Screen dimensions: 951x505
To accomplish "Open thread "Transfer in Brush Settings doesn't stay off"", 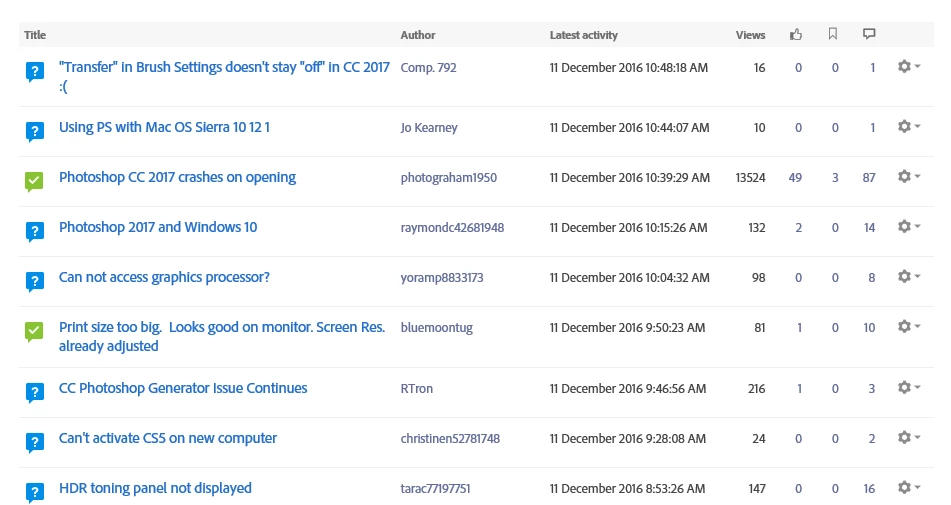I will coord(224,76).
